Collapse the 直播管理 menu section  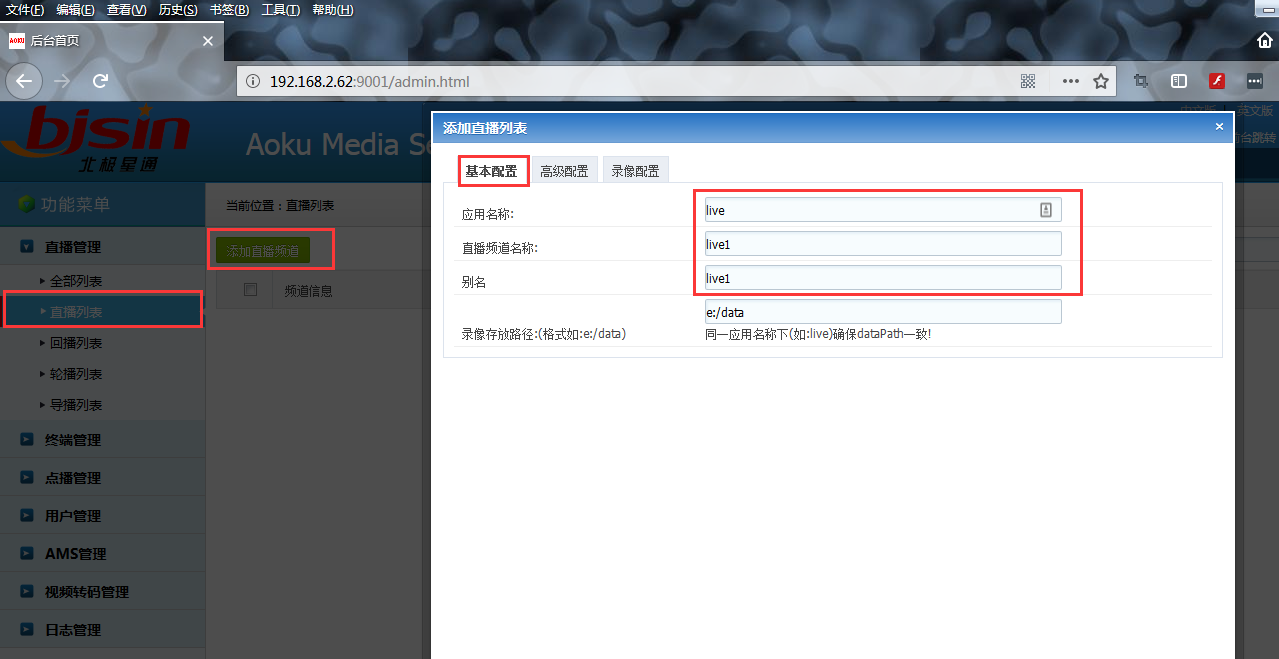coord(102,247)
